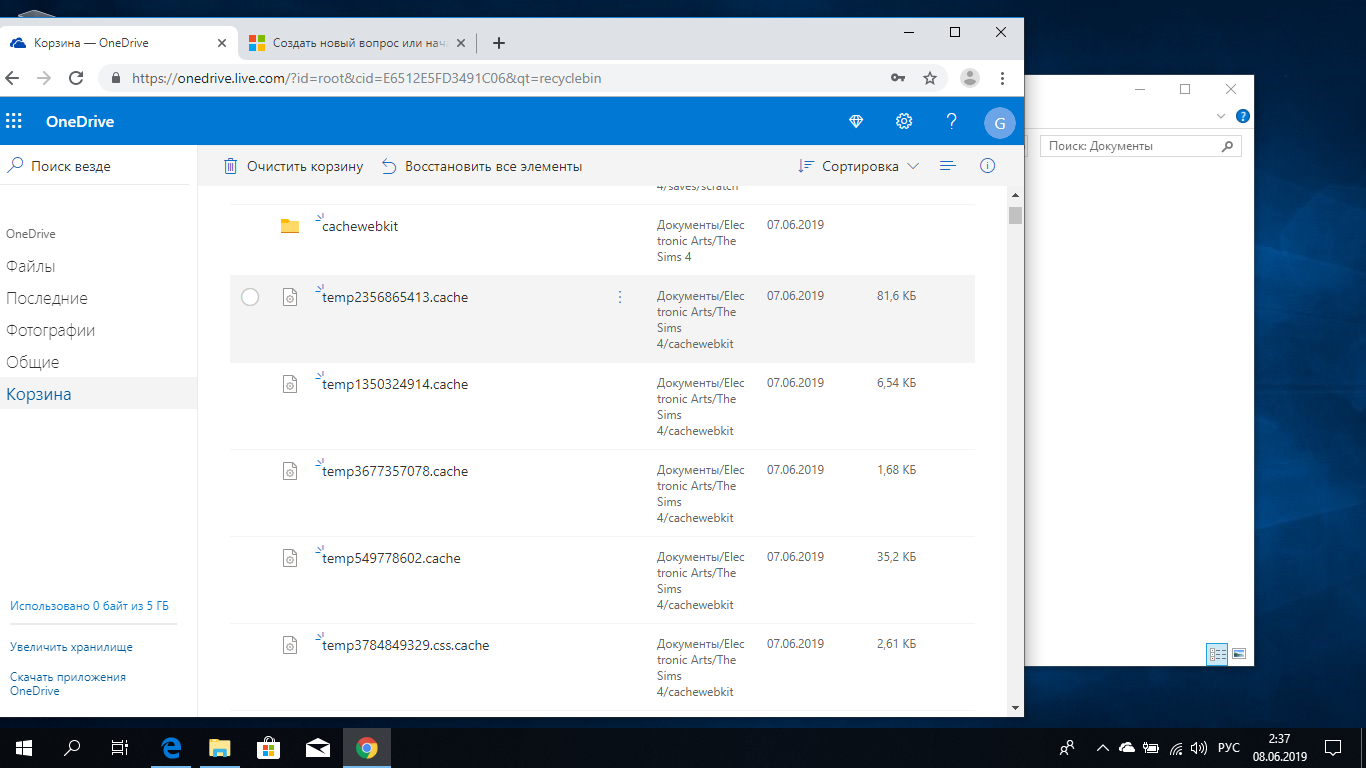Viewport: 1366px width, 768px height.
Task: Open Увеличить хранилище link
Action: tap(71, 647)
